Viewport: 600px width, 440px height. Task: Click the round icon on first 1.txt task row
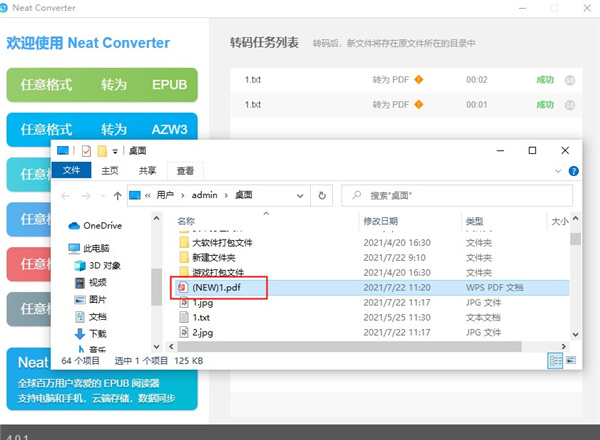(570, 80)
